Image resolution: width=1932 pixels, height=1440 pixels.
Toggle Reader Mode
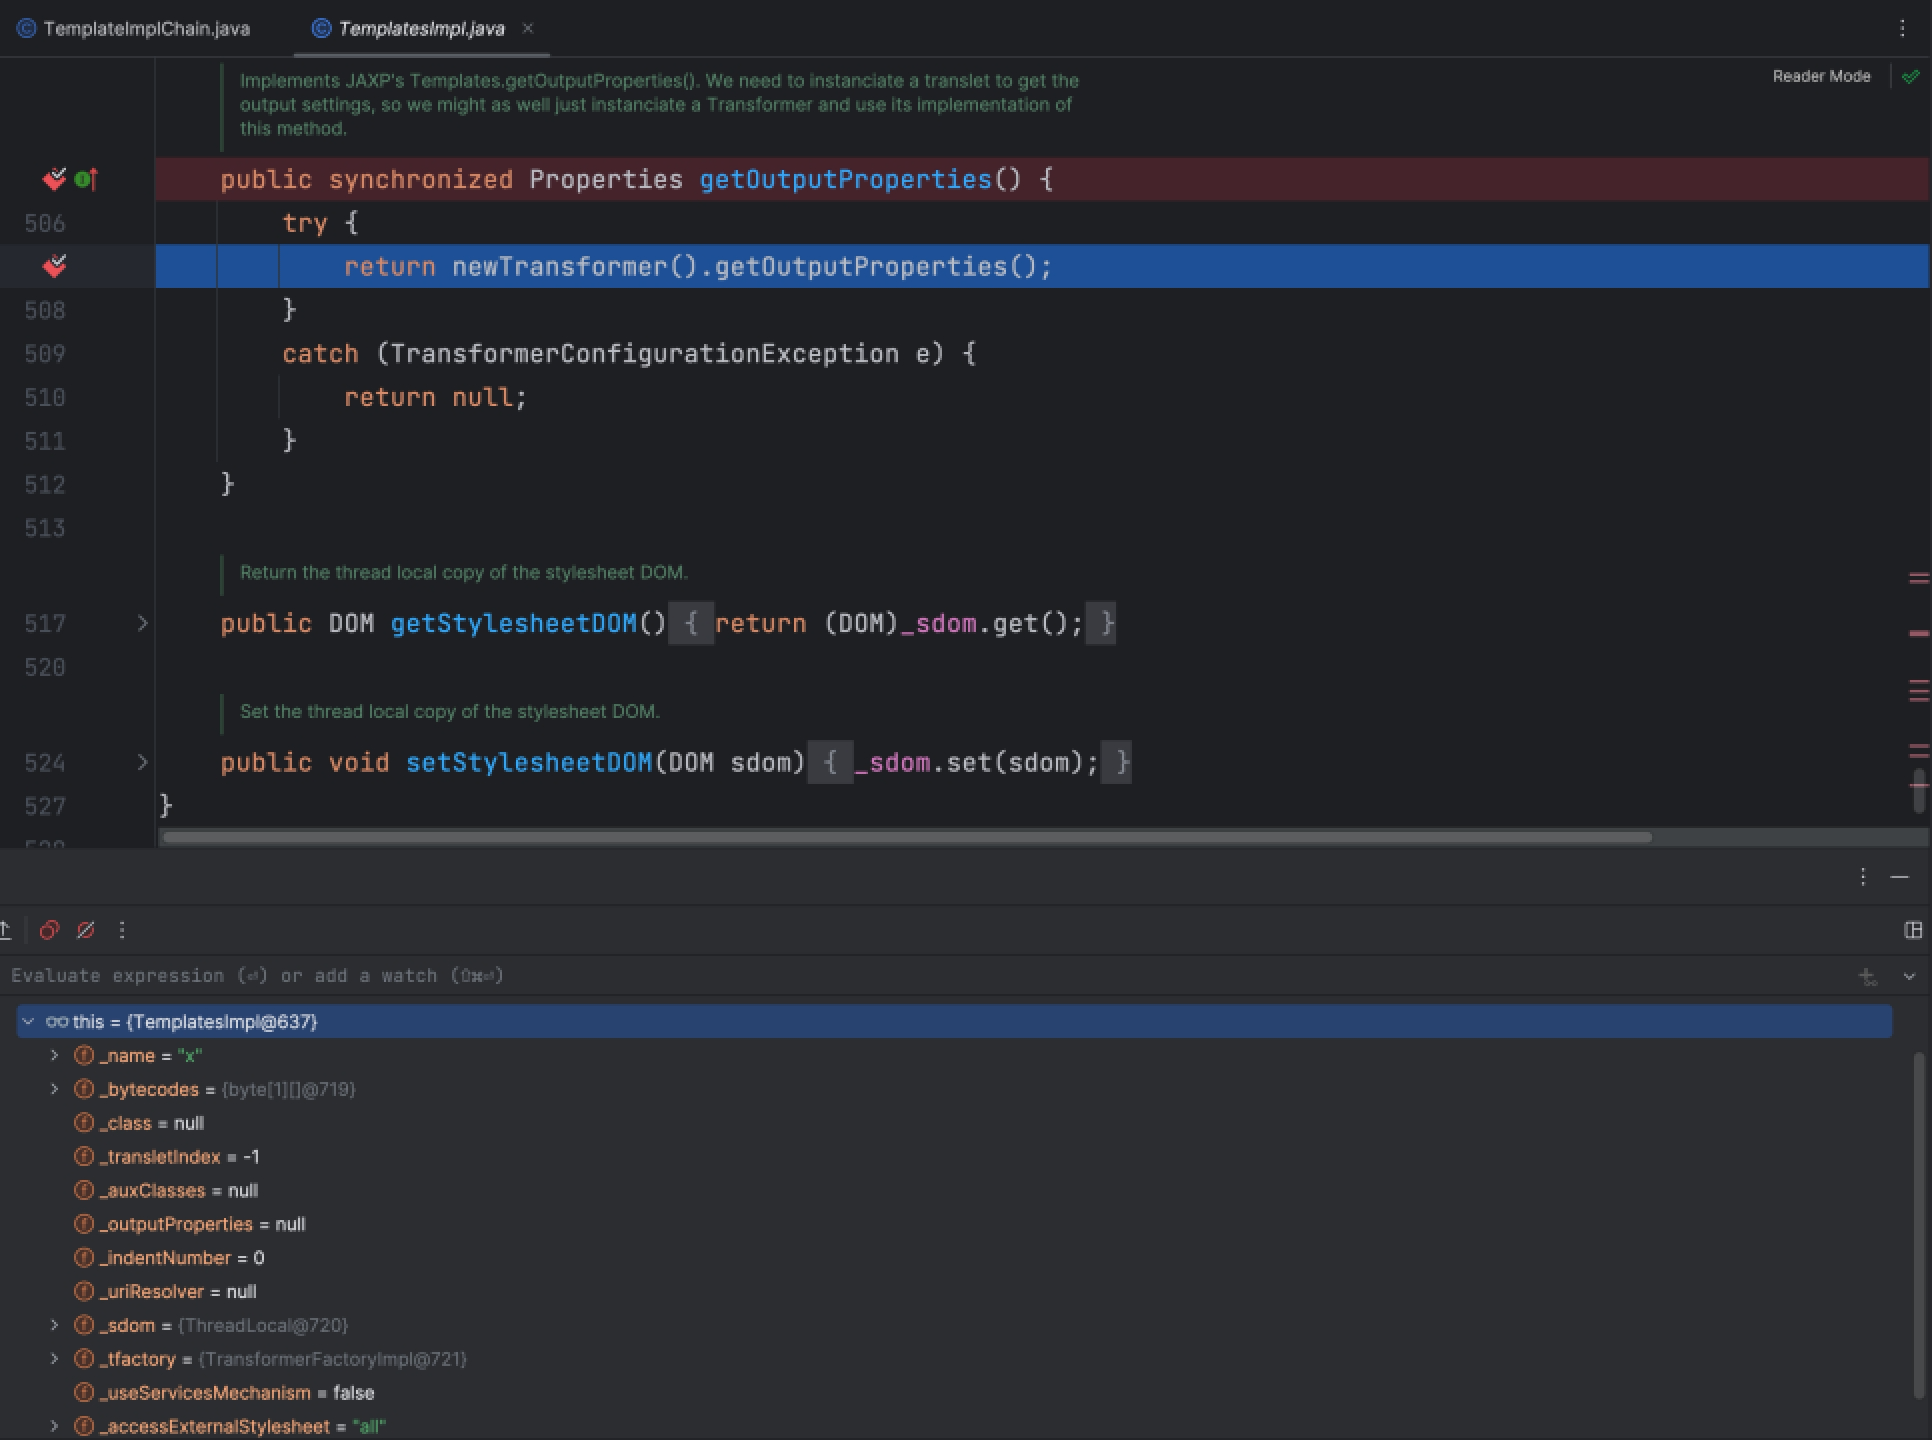1821,76
